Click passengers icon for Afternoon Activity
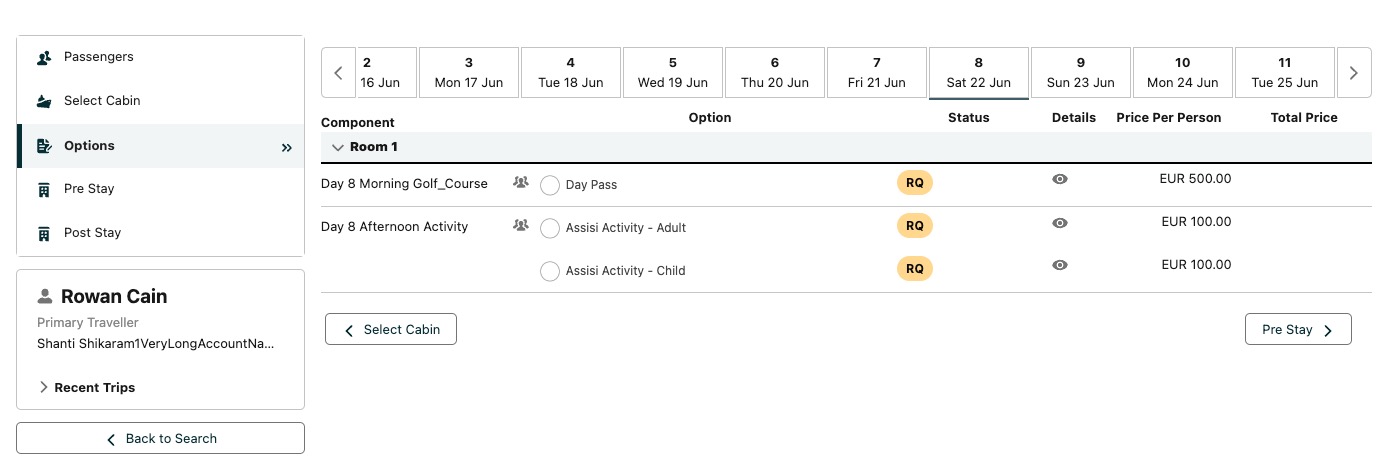Screen dimensions: 1378x467 [520, 226]
